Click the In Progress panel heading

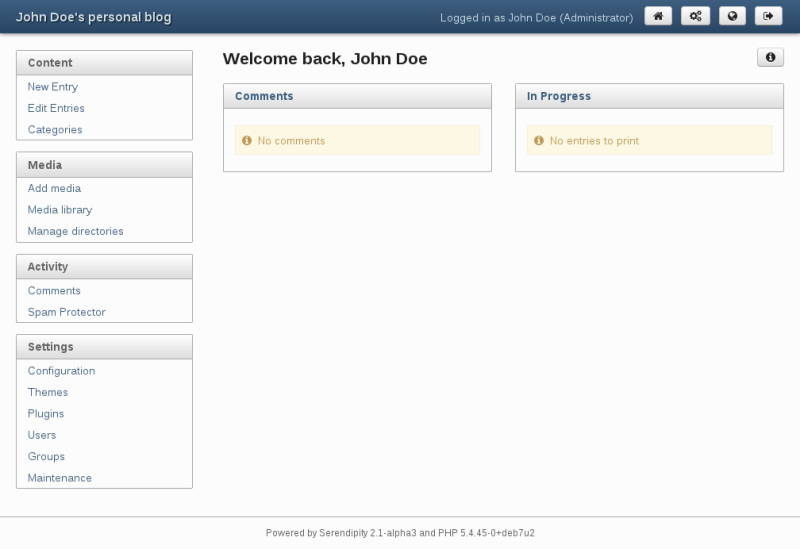(559, 96)
